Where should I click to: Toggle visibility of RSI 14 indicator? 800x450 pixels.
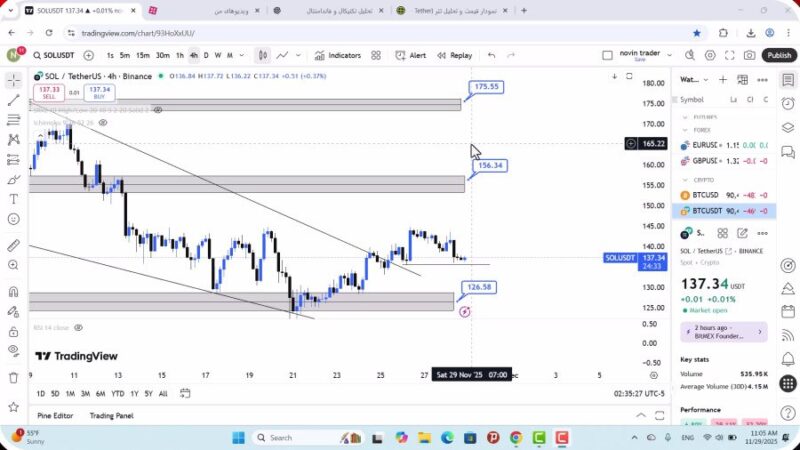point(78,327)
